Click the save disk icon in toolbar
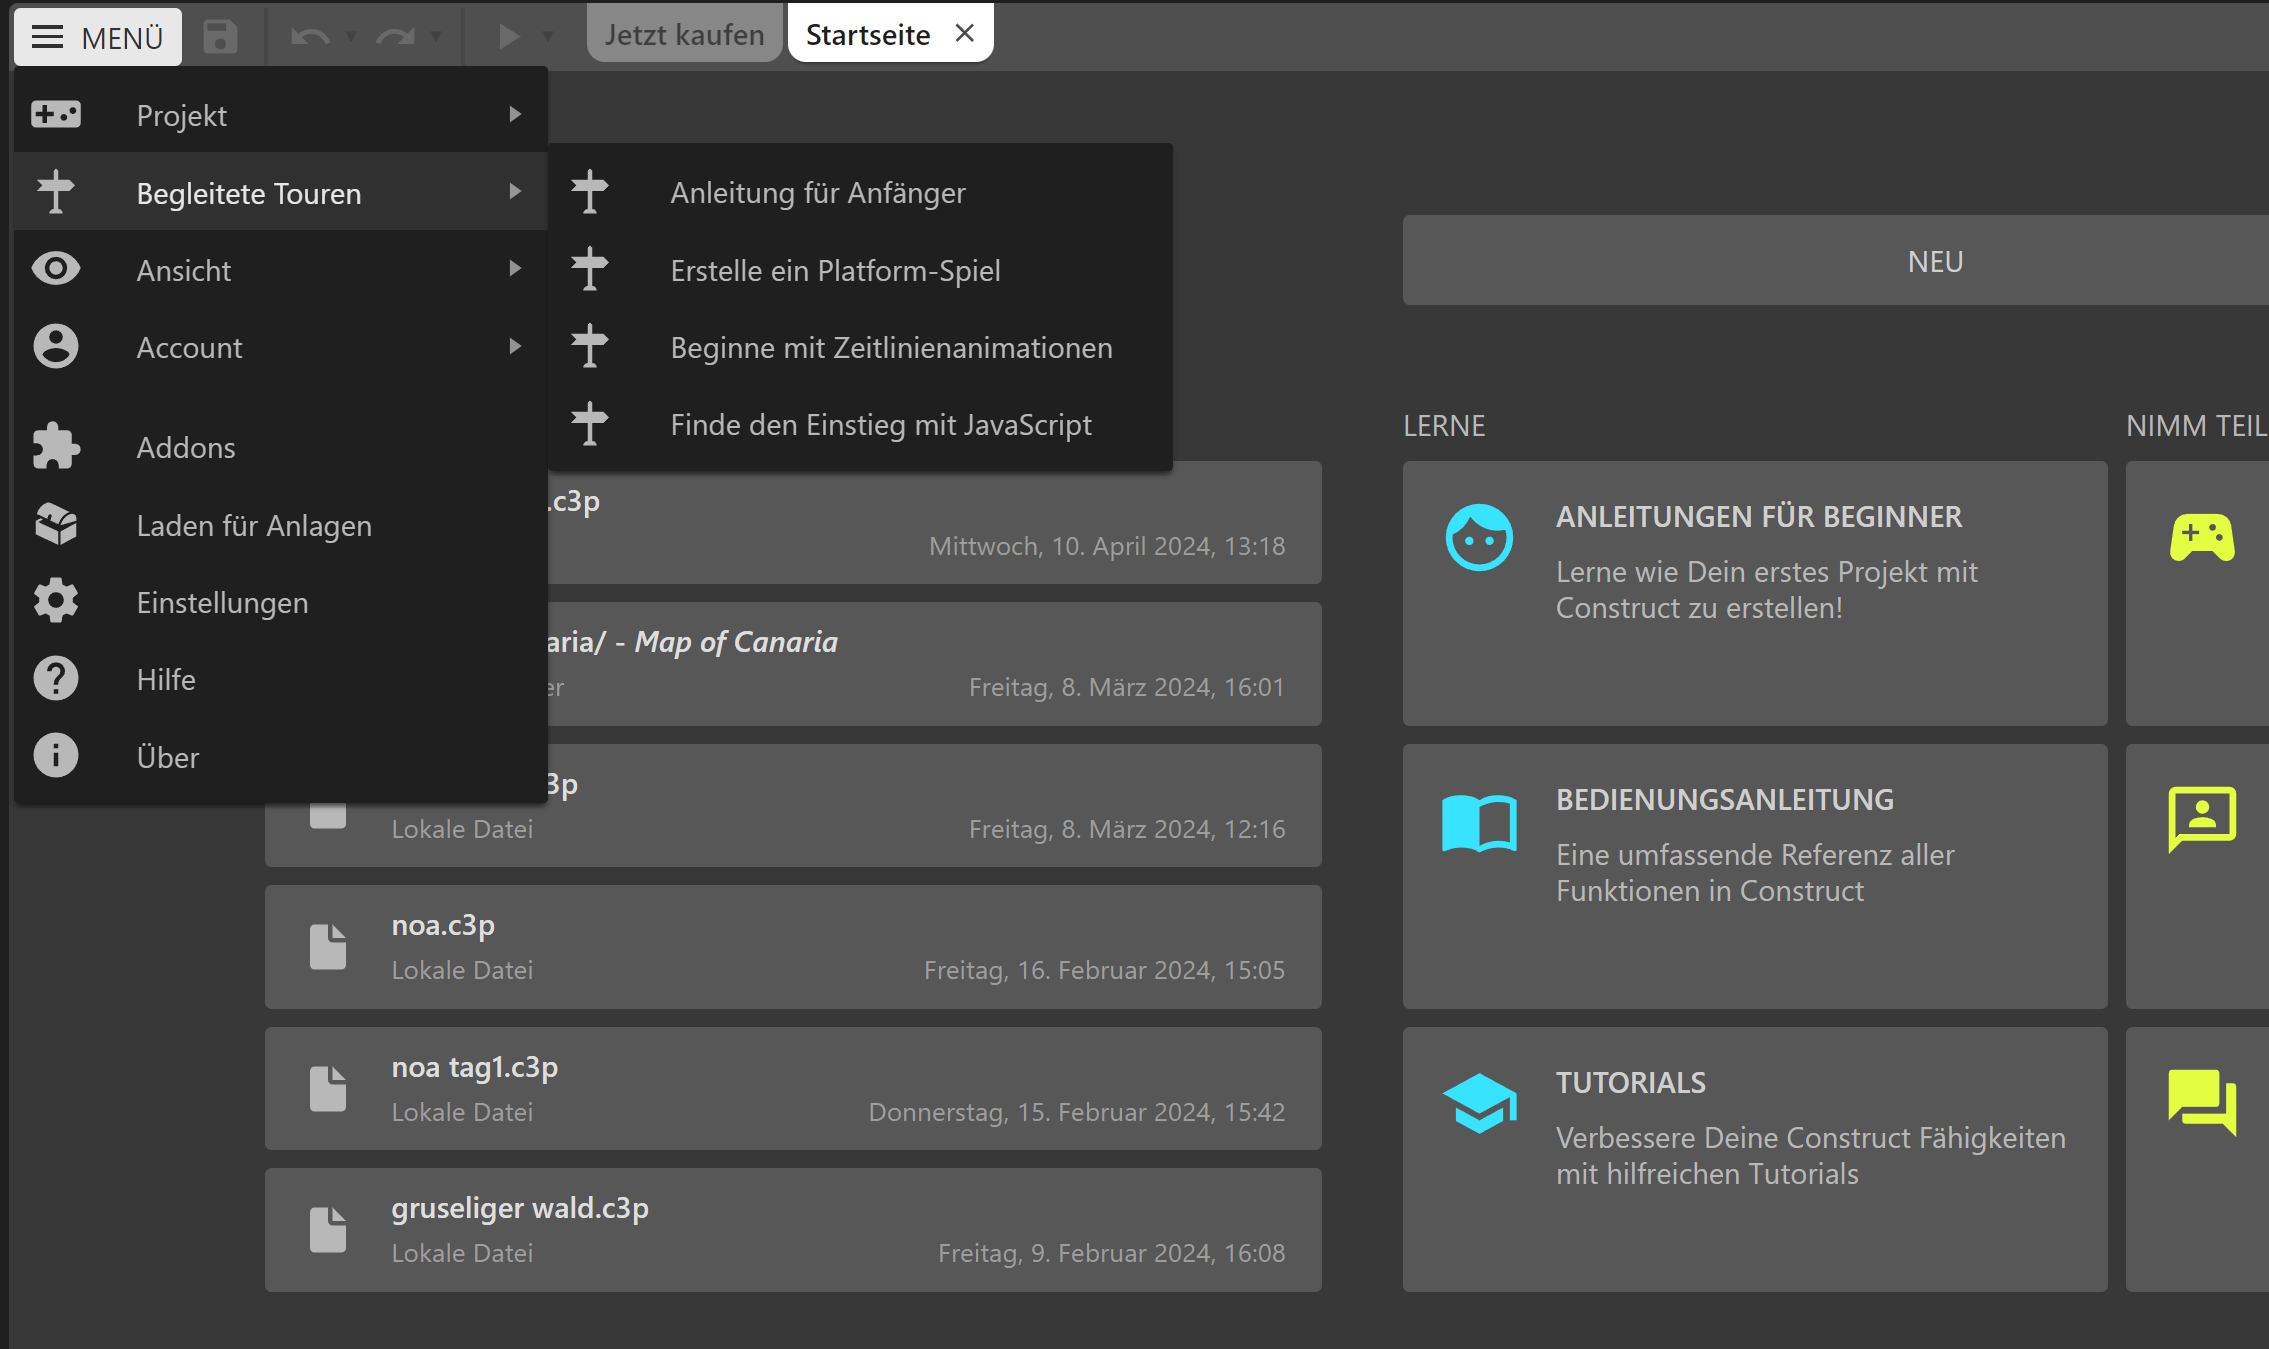This screenshot has width=2269, height=1349. 220,37
